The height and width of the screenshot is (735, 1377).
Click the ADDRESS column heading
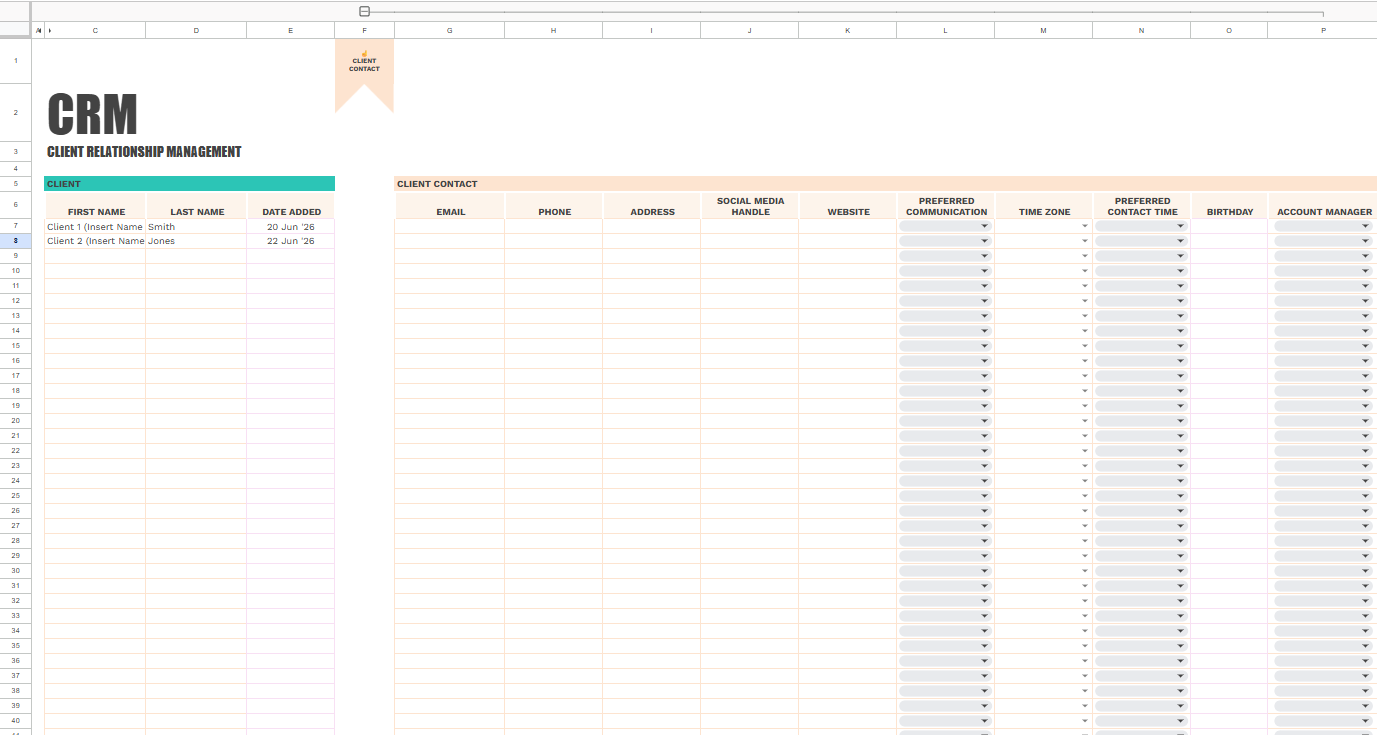pos(652,212)
